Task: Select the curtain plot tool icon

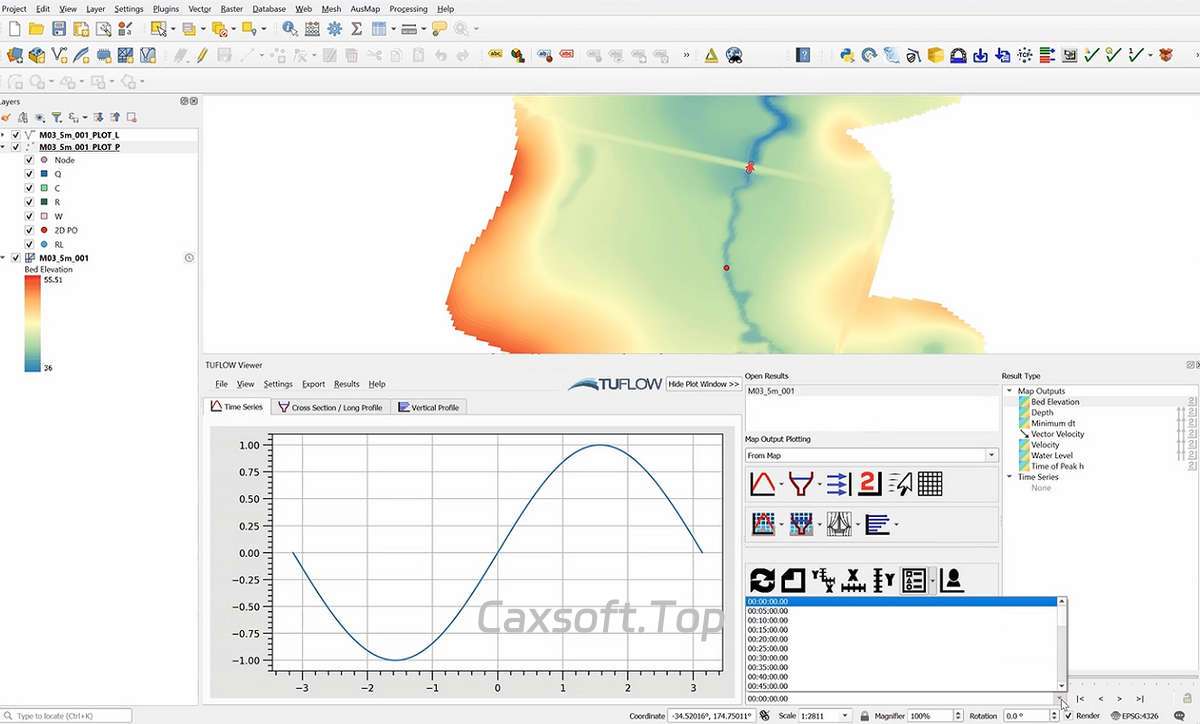Action: (837, 523)
